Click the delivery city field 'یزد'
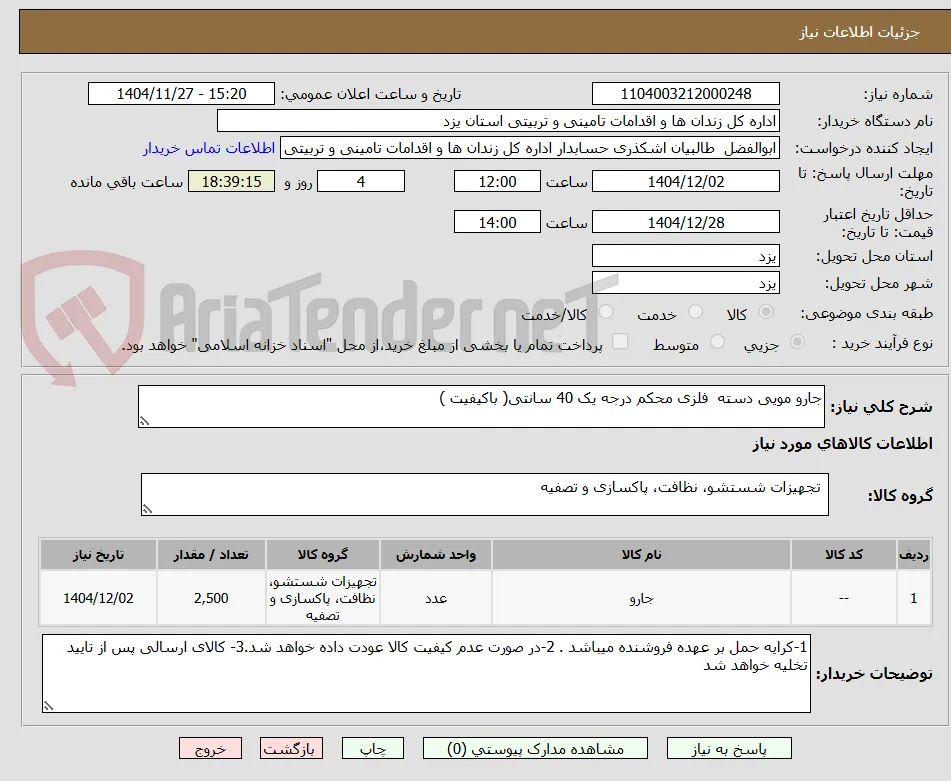Screen dimensions: 951x781 click(x=685, y=283)
